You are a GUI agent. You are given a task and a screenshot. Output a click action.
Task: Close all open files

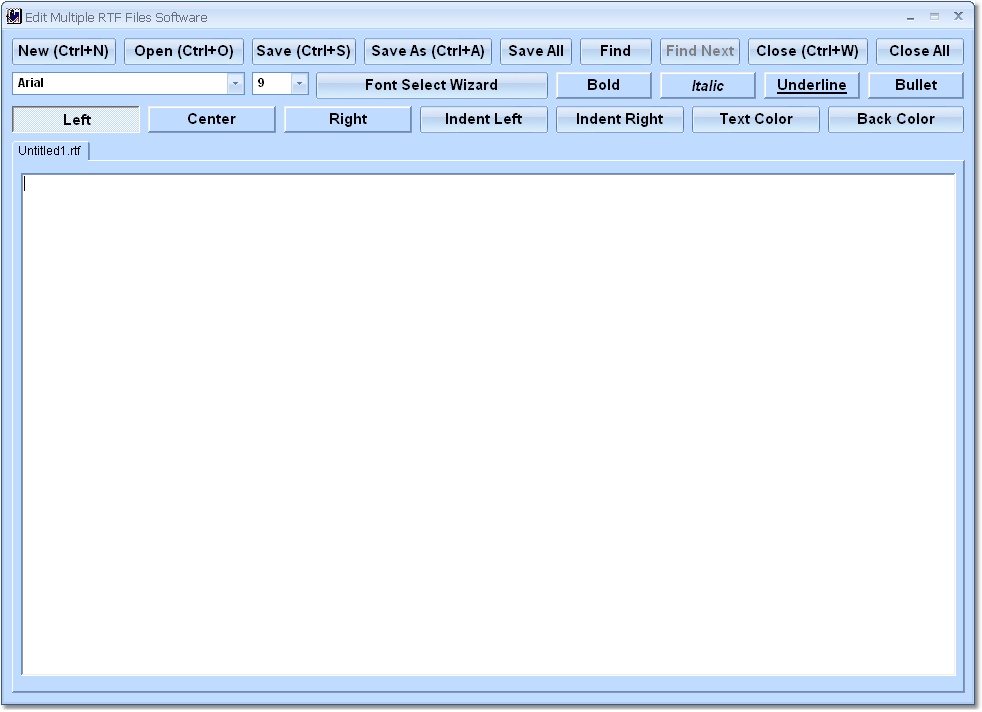pos(919,51)
